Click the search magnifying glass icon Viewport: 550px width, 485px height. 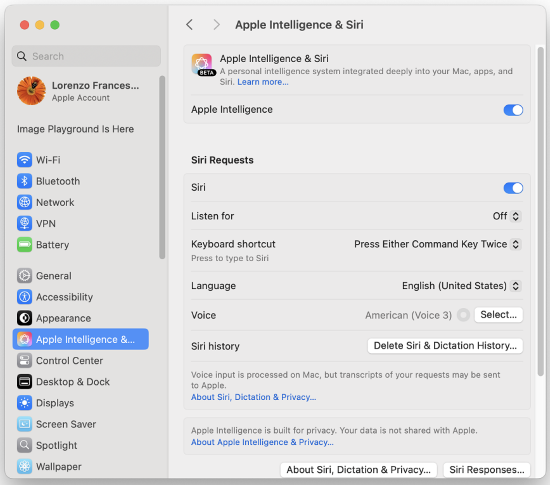tap(22, 56)
